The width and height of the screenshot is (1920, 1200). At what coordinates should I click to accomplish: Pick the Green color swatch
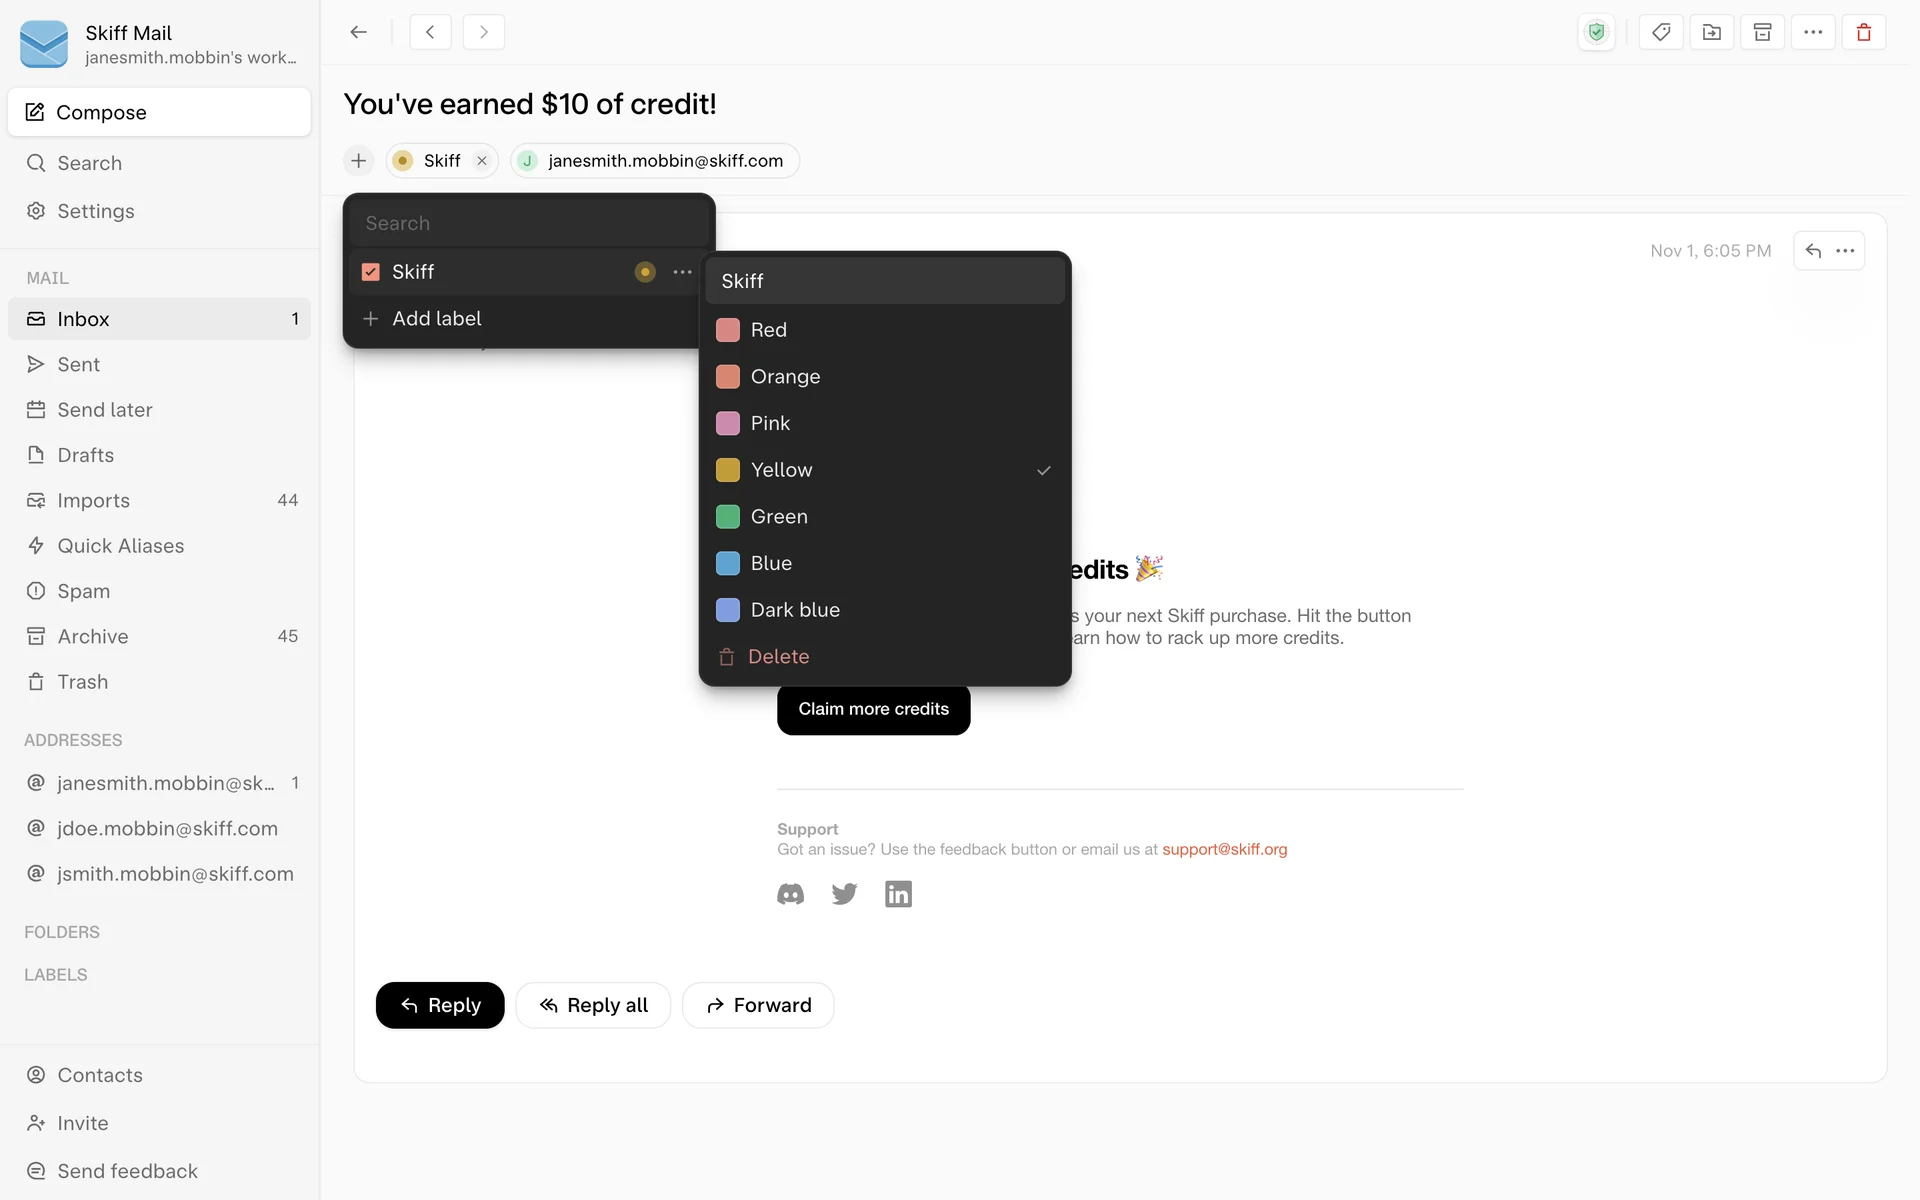(x=728, y=517)
